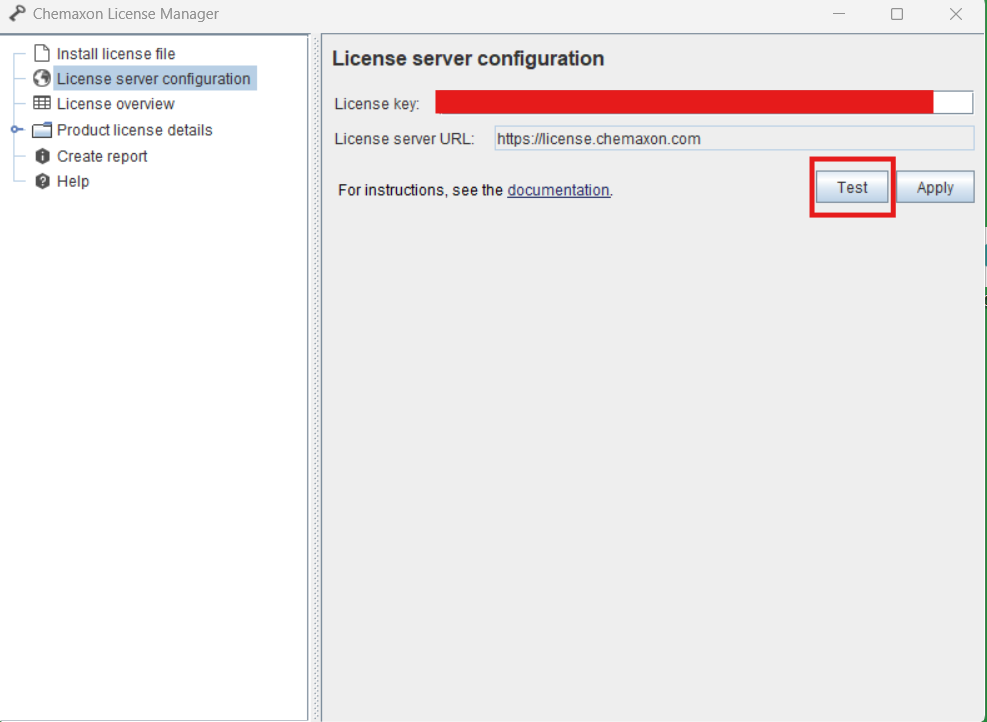Open the documentation link

click(x=558, y=190)
